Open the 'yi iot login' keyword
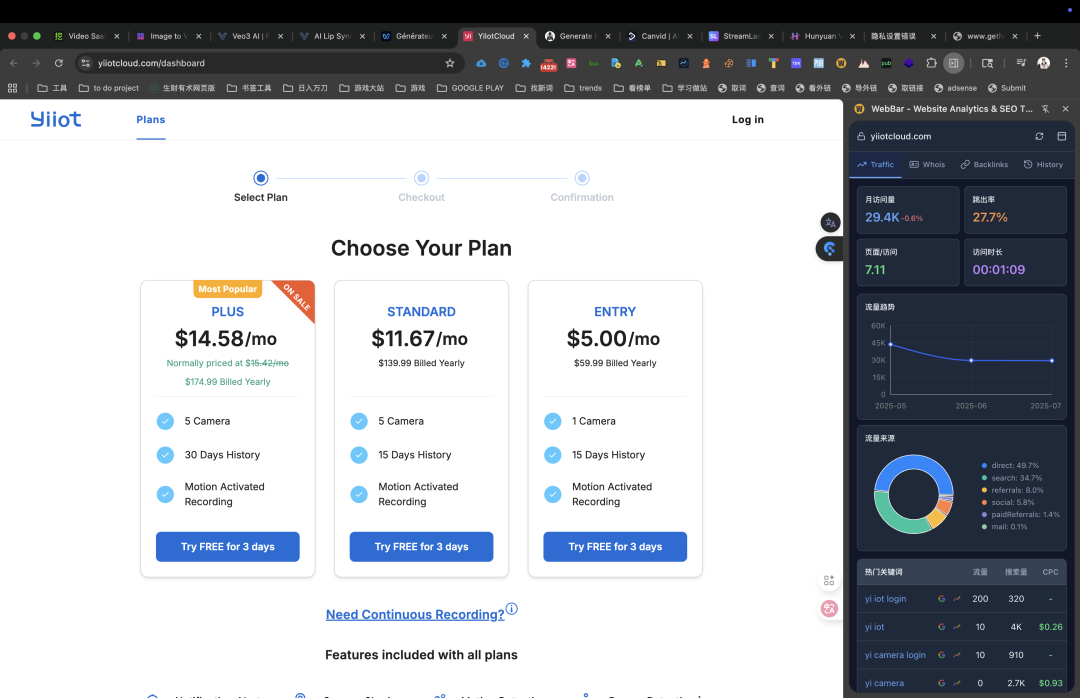 pyautogui.click(x=885, y=599)
